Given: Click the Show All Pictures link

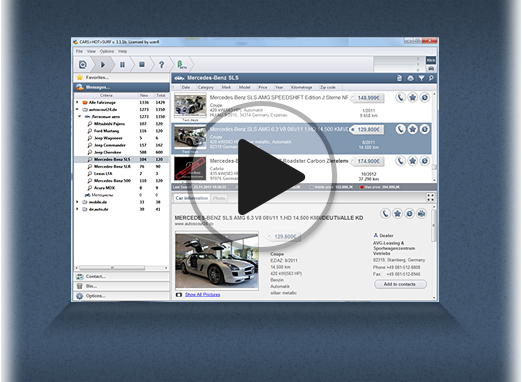Looking at the screenshot, I should point(203,294).
